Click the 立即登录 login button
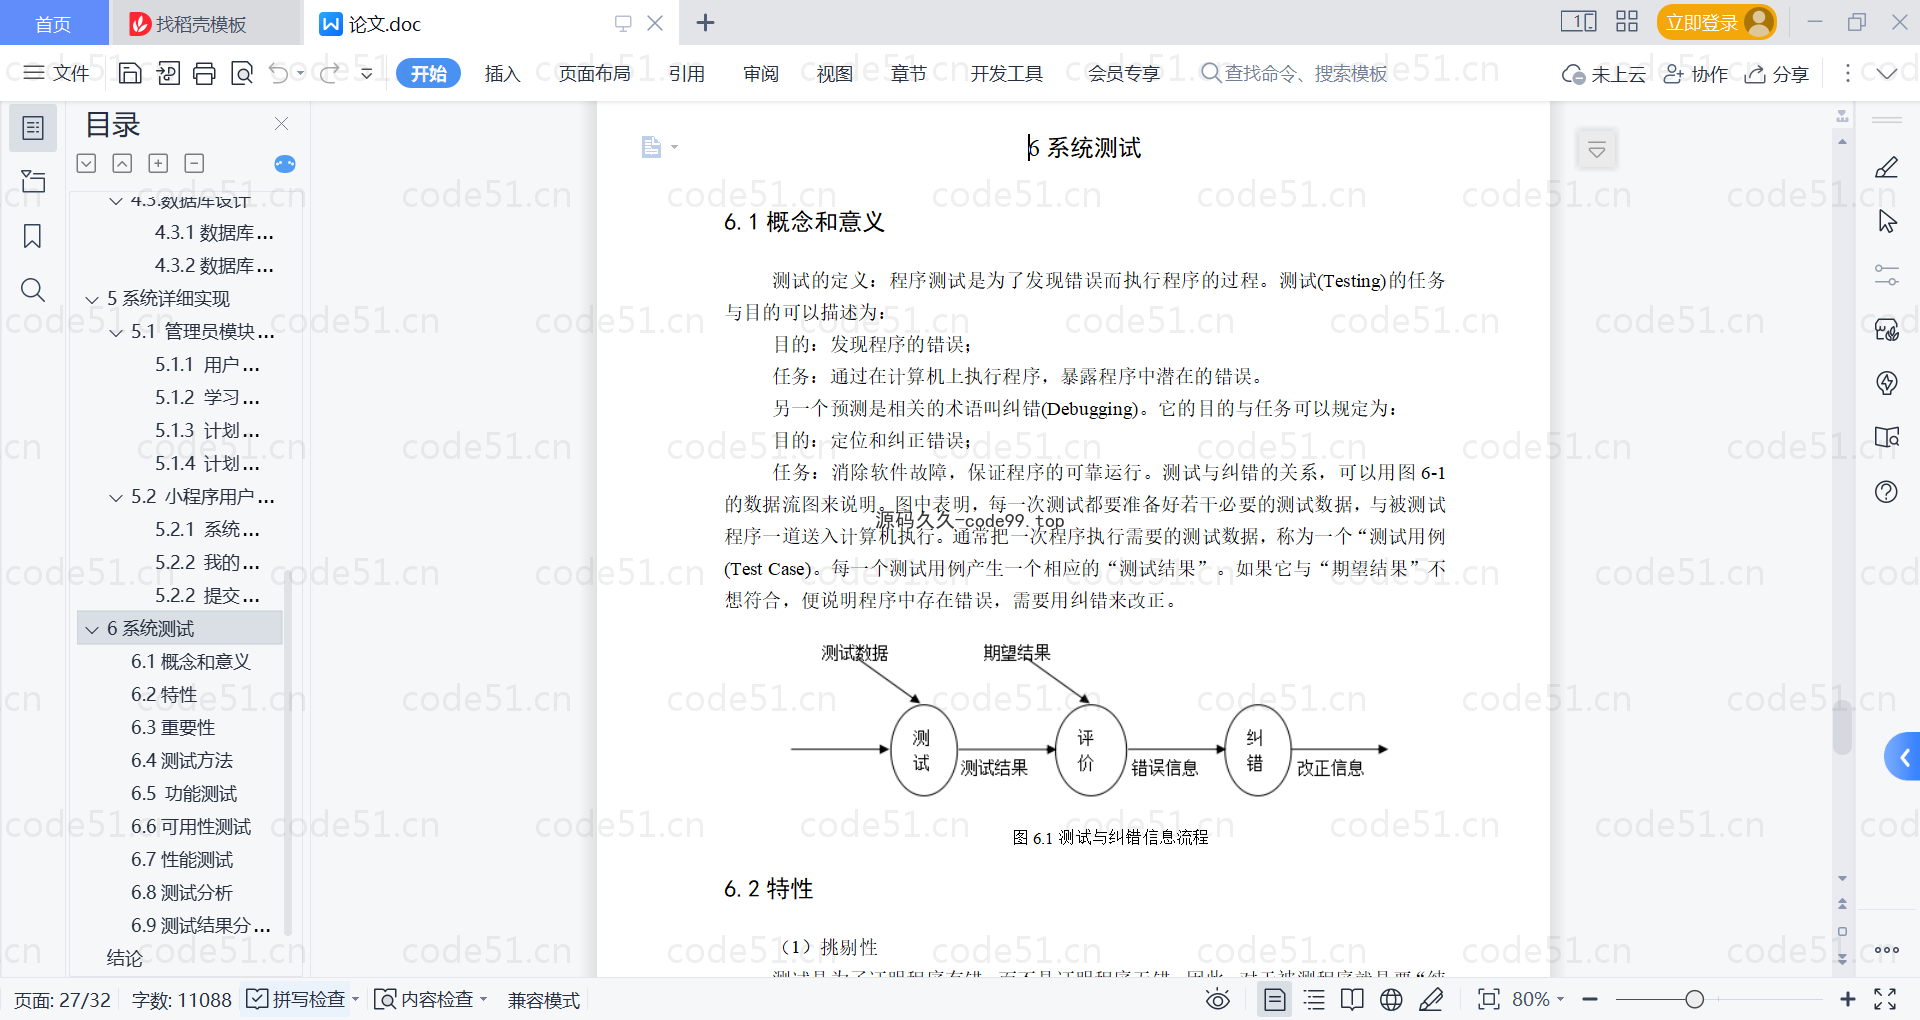This screenshot has width=1920, height=1020. coord(1716,22)
